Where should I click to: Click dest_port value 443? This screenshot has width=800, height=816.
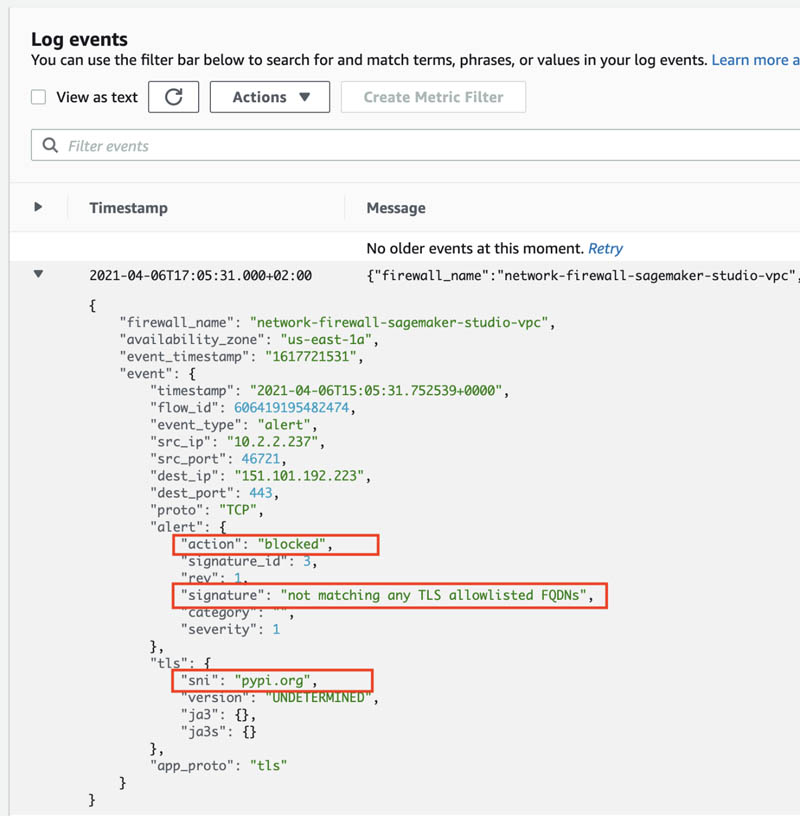(x=261, y=493)
